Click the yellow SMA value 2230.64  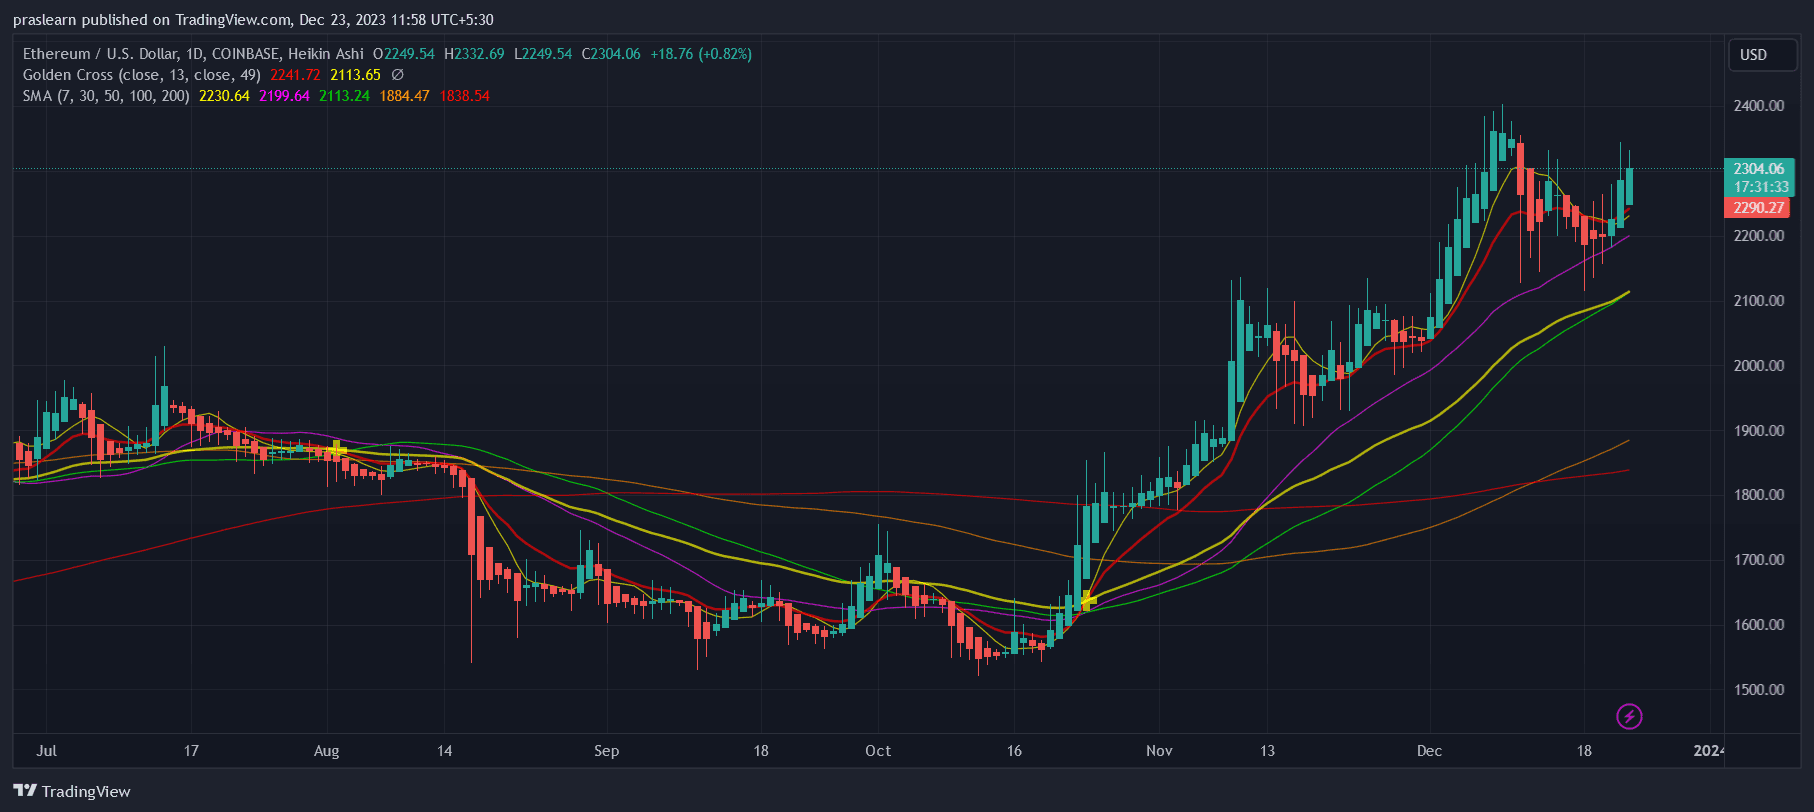click(x=224, y=96)
